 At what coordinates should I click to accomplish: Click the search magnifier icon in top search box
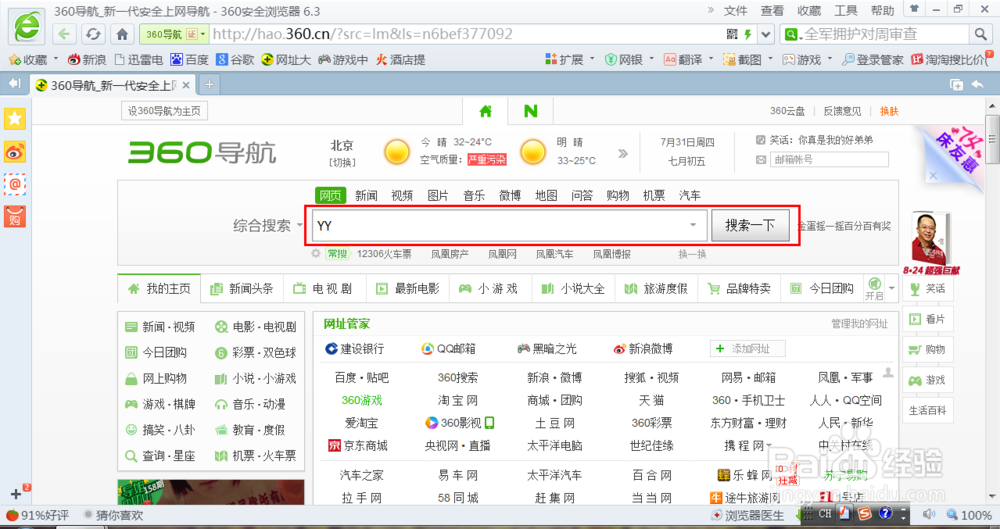(980, 34)
